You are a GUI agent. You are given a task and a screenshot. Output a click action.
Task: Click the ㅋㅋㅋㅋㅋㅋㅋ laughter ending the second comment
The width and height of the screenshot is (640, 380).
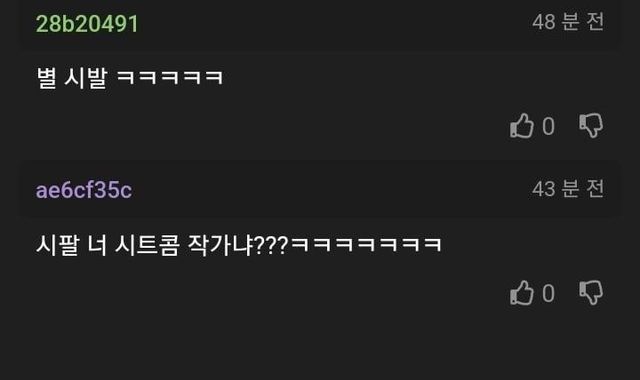point(367,244)
